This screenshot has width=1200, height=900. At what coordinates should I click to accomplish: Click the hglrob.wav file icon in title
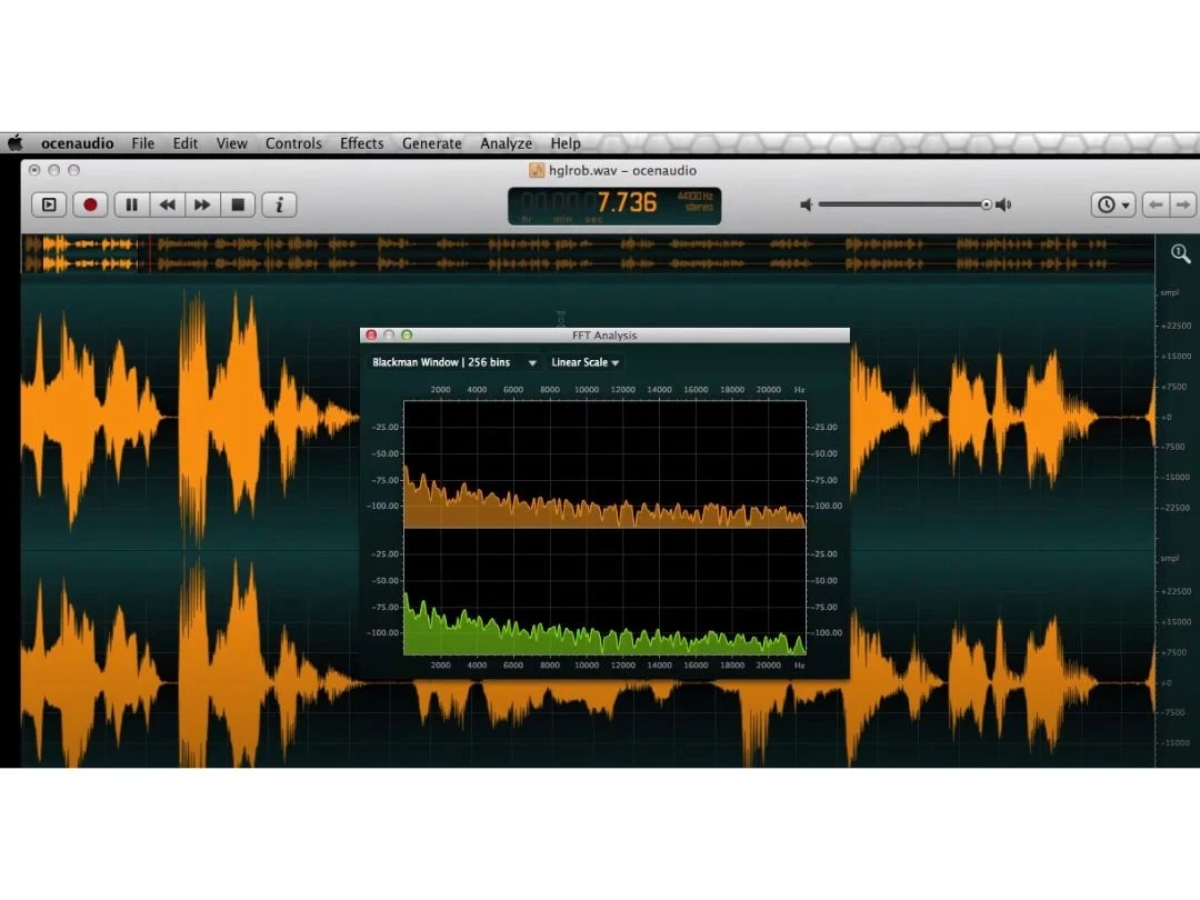coord(537,170)
